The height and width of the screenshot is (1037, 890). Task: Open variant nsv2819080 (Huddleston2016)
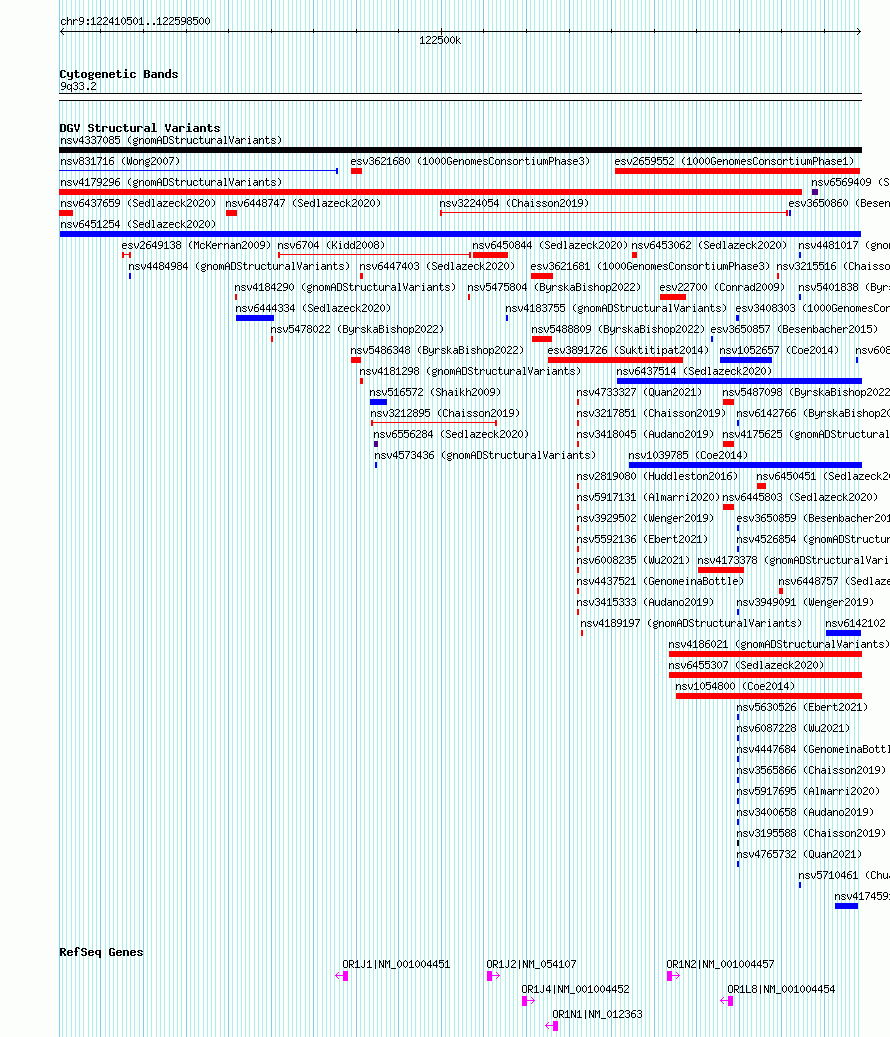click(657, 476)
